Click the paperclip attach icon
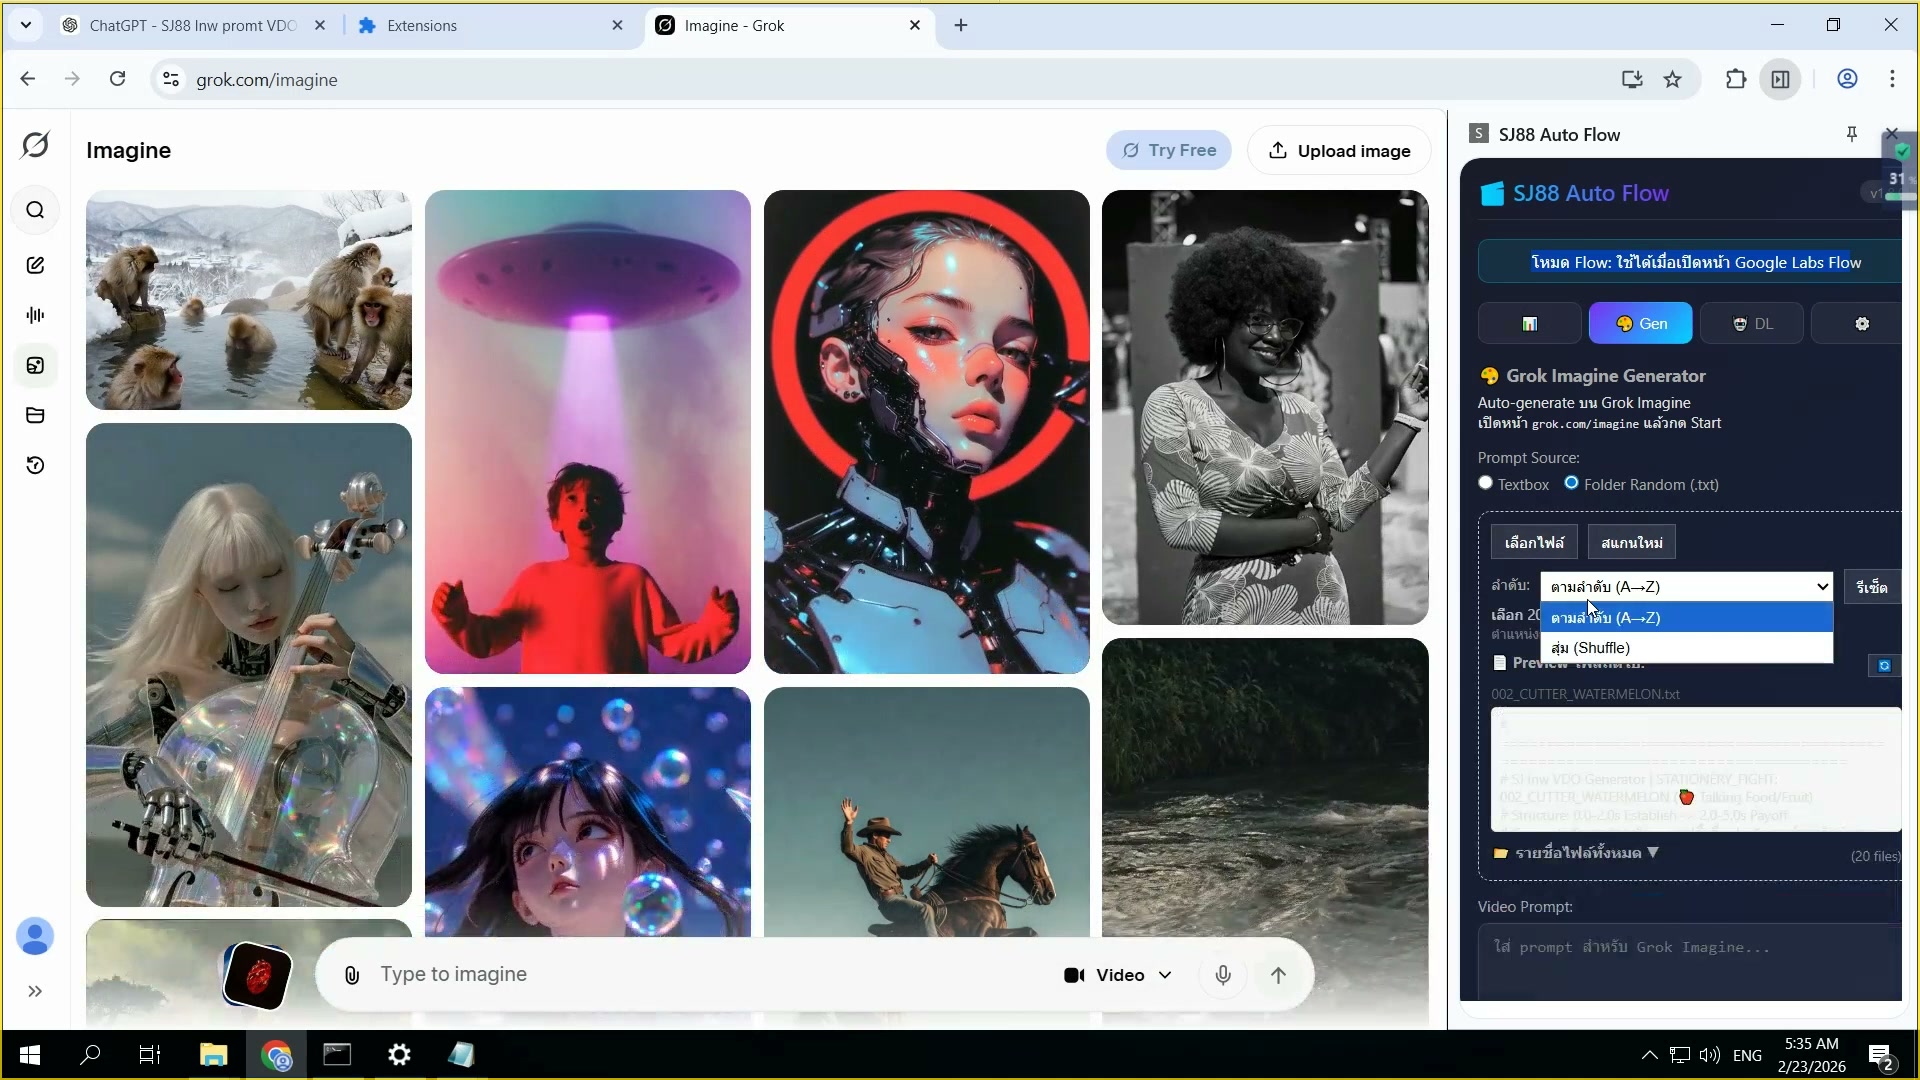The width and height of the screenshot is (1920, 1080). (352, 975)
